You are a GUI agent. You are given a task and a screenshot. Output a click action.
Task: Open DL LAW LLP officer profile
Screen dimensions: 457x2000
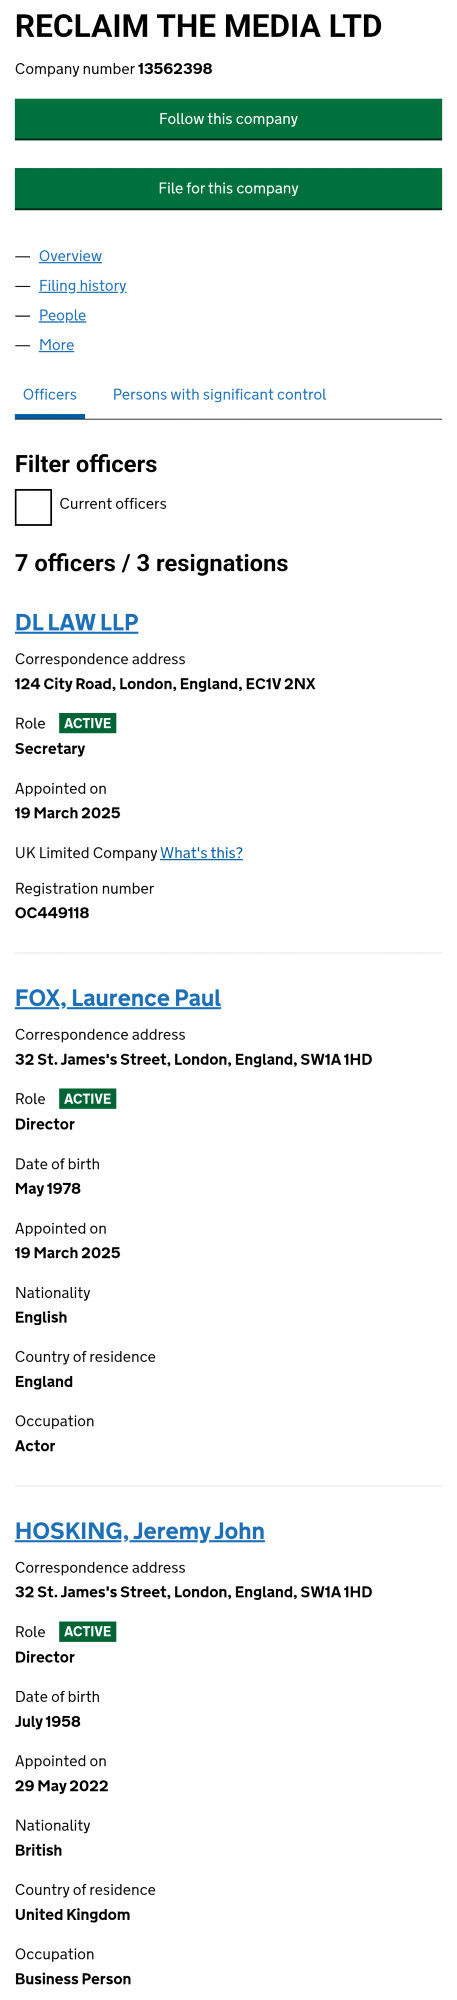click(76, 622)
